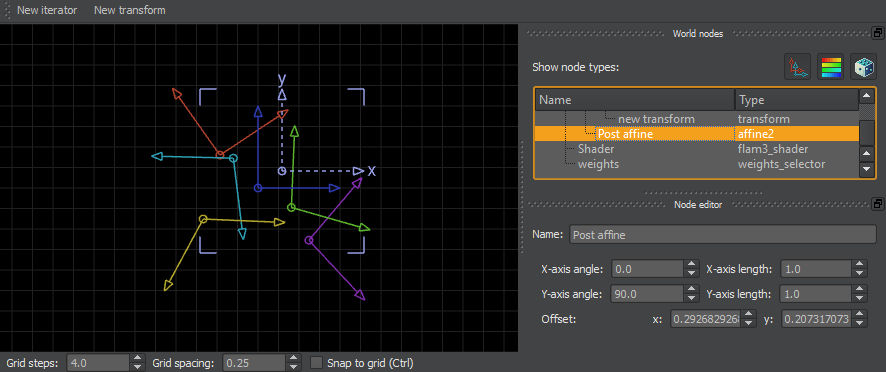Image resolution: width=886 pixels, height=372 pixels.
Task: Select the yellow transform origin circle
Action: 203,219
